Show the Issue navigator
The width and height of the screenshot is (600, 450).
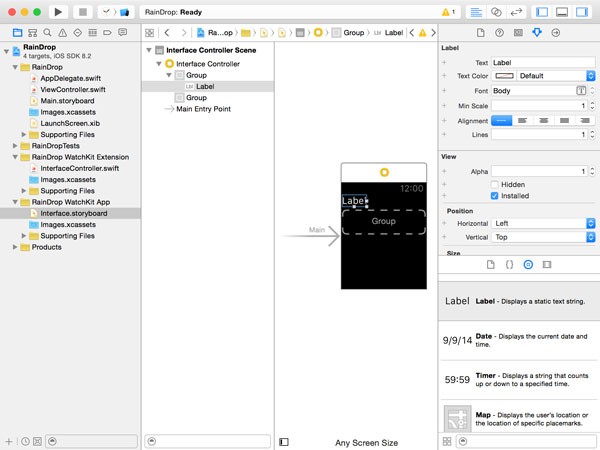[x=62, y=33]
